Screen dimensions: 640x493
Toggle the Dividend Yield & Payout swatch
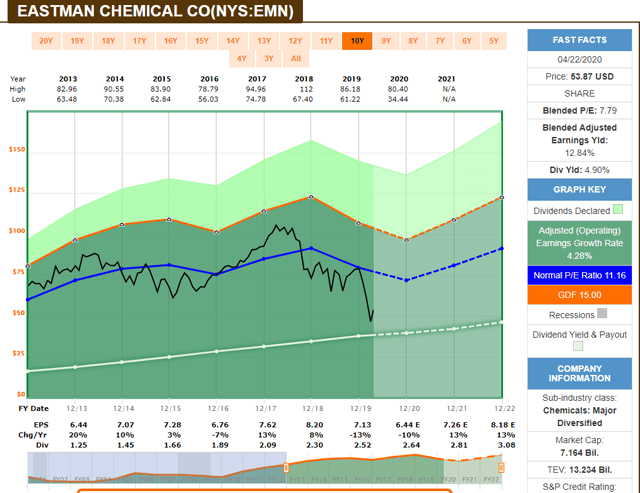[579, 347]
